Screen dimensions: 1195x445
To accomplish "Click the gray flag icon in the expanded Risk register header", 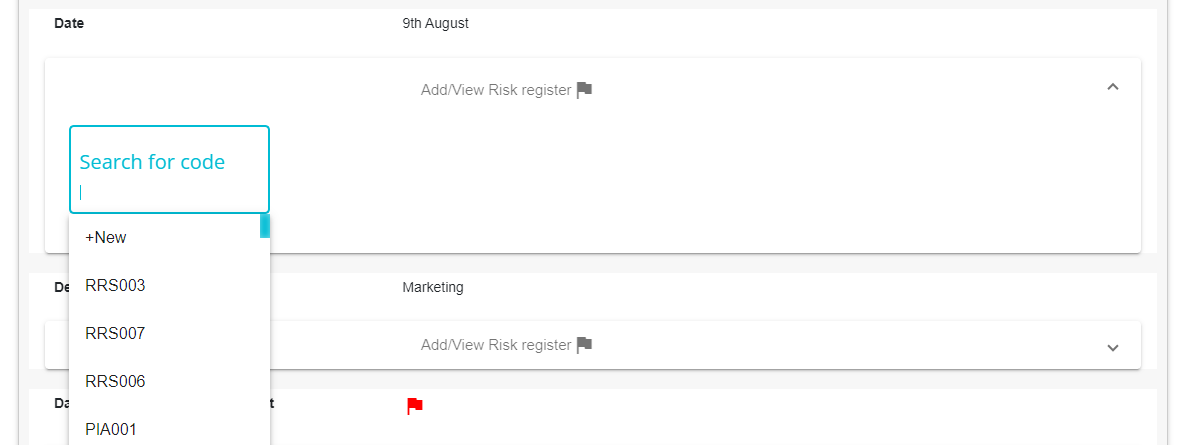I will click(x=585, y=90).
